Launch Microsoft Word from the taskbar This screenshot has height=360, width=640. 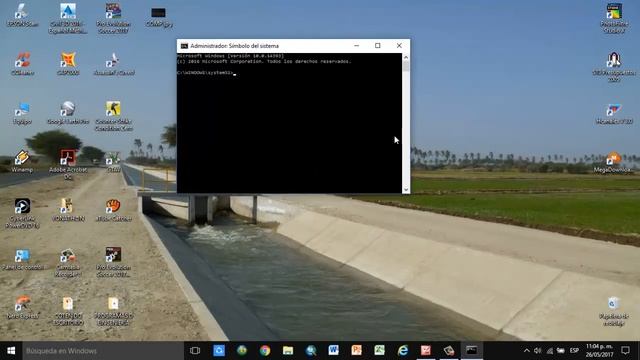(333, 351)
